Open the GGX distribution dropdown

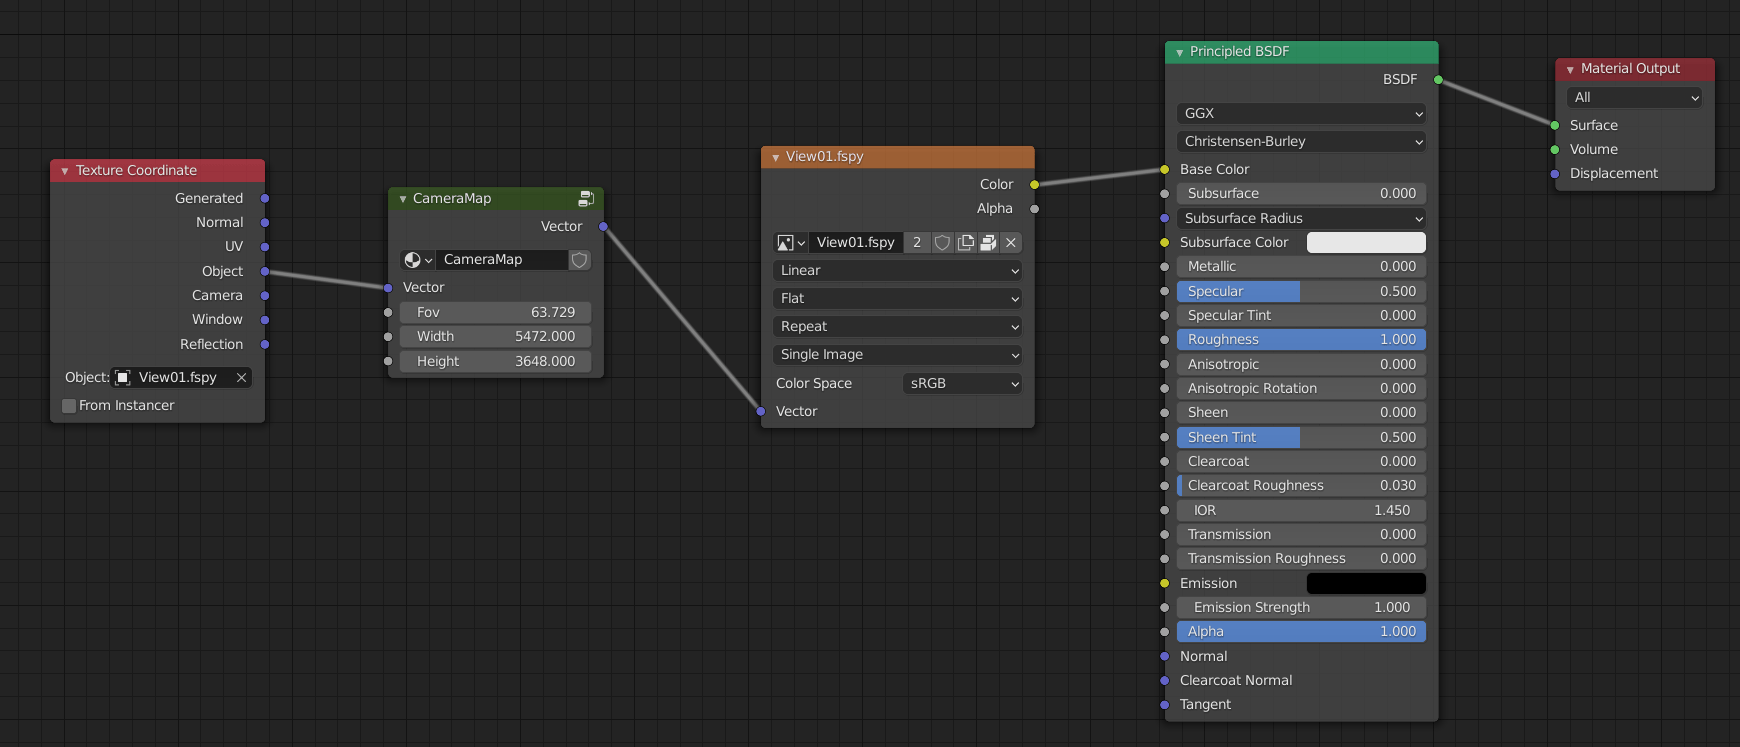click(x=1301, y=114)
